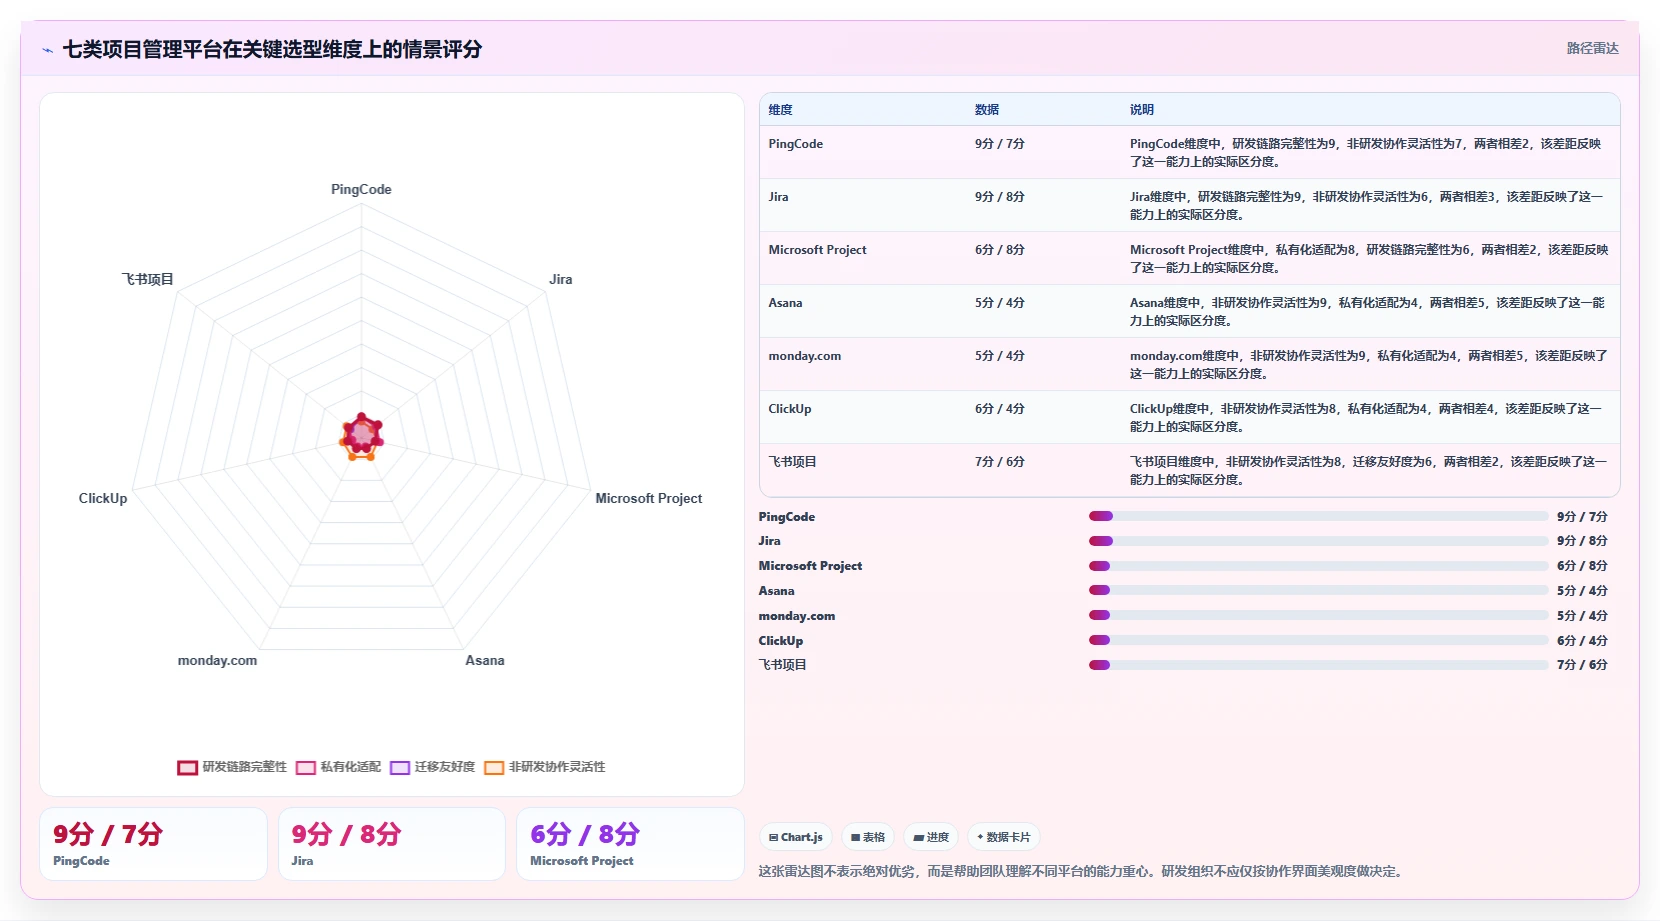This screenshot has height=921, width=1660.
Task: Select the 表格 chip
Action: [x=868, y=837]
